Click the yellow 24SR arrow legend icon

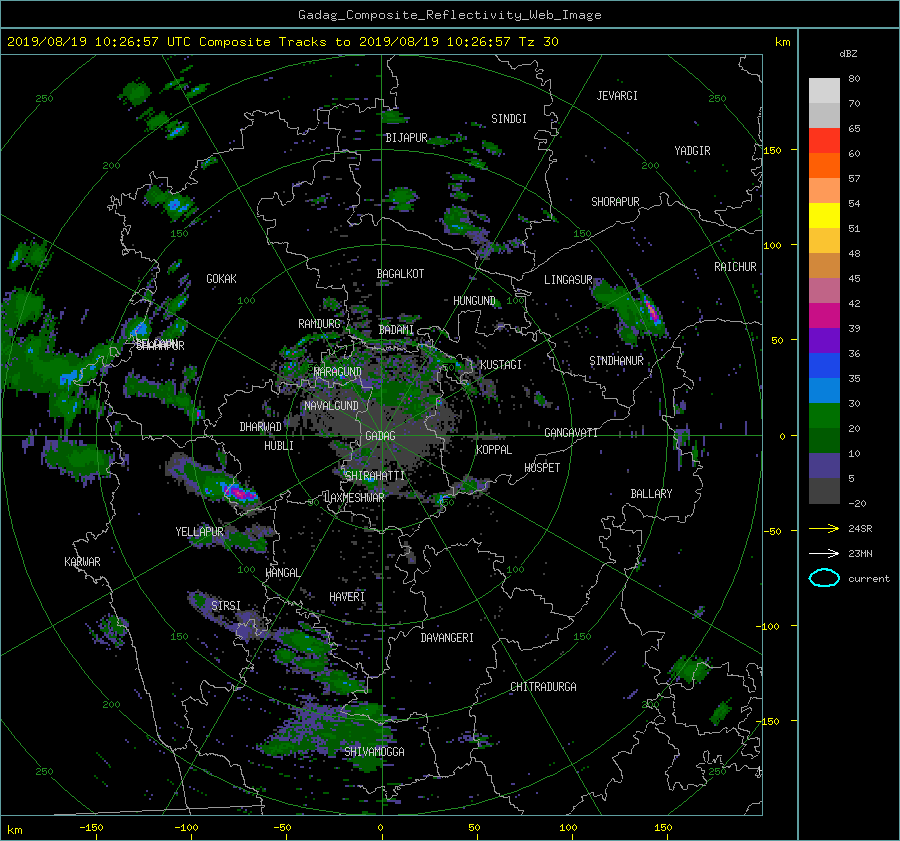coord(824,528)
